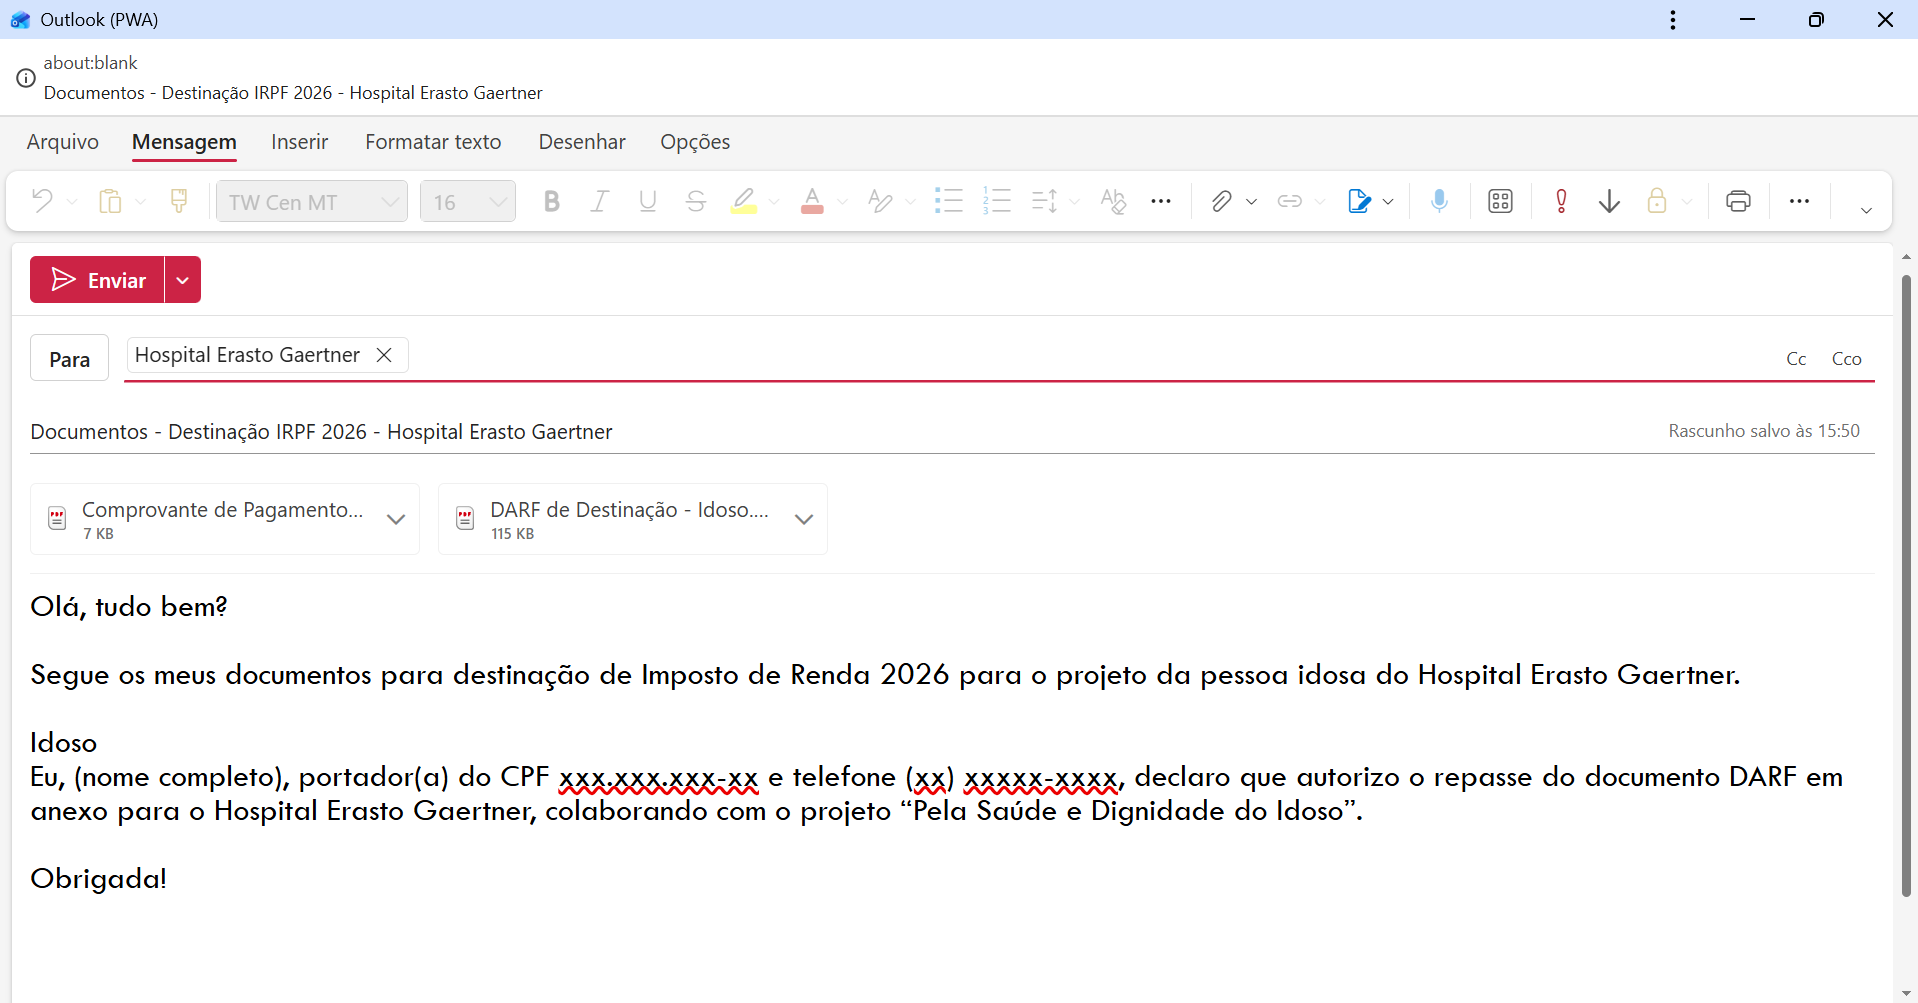Insert a link using the chain icon
Viewport: 1918px width, 1003px height.
coord(1289,201)
